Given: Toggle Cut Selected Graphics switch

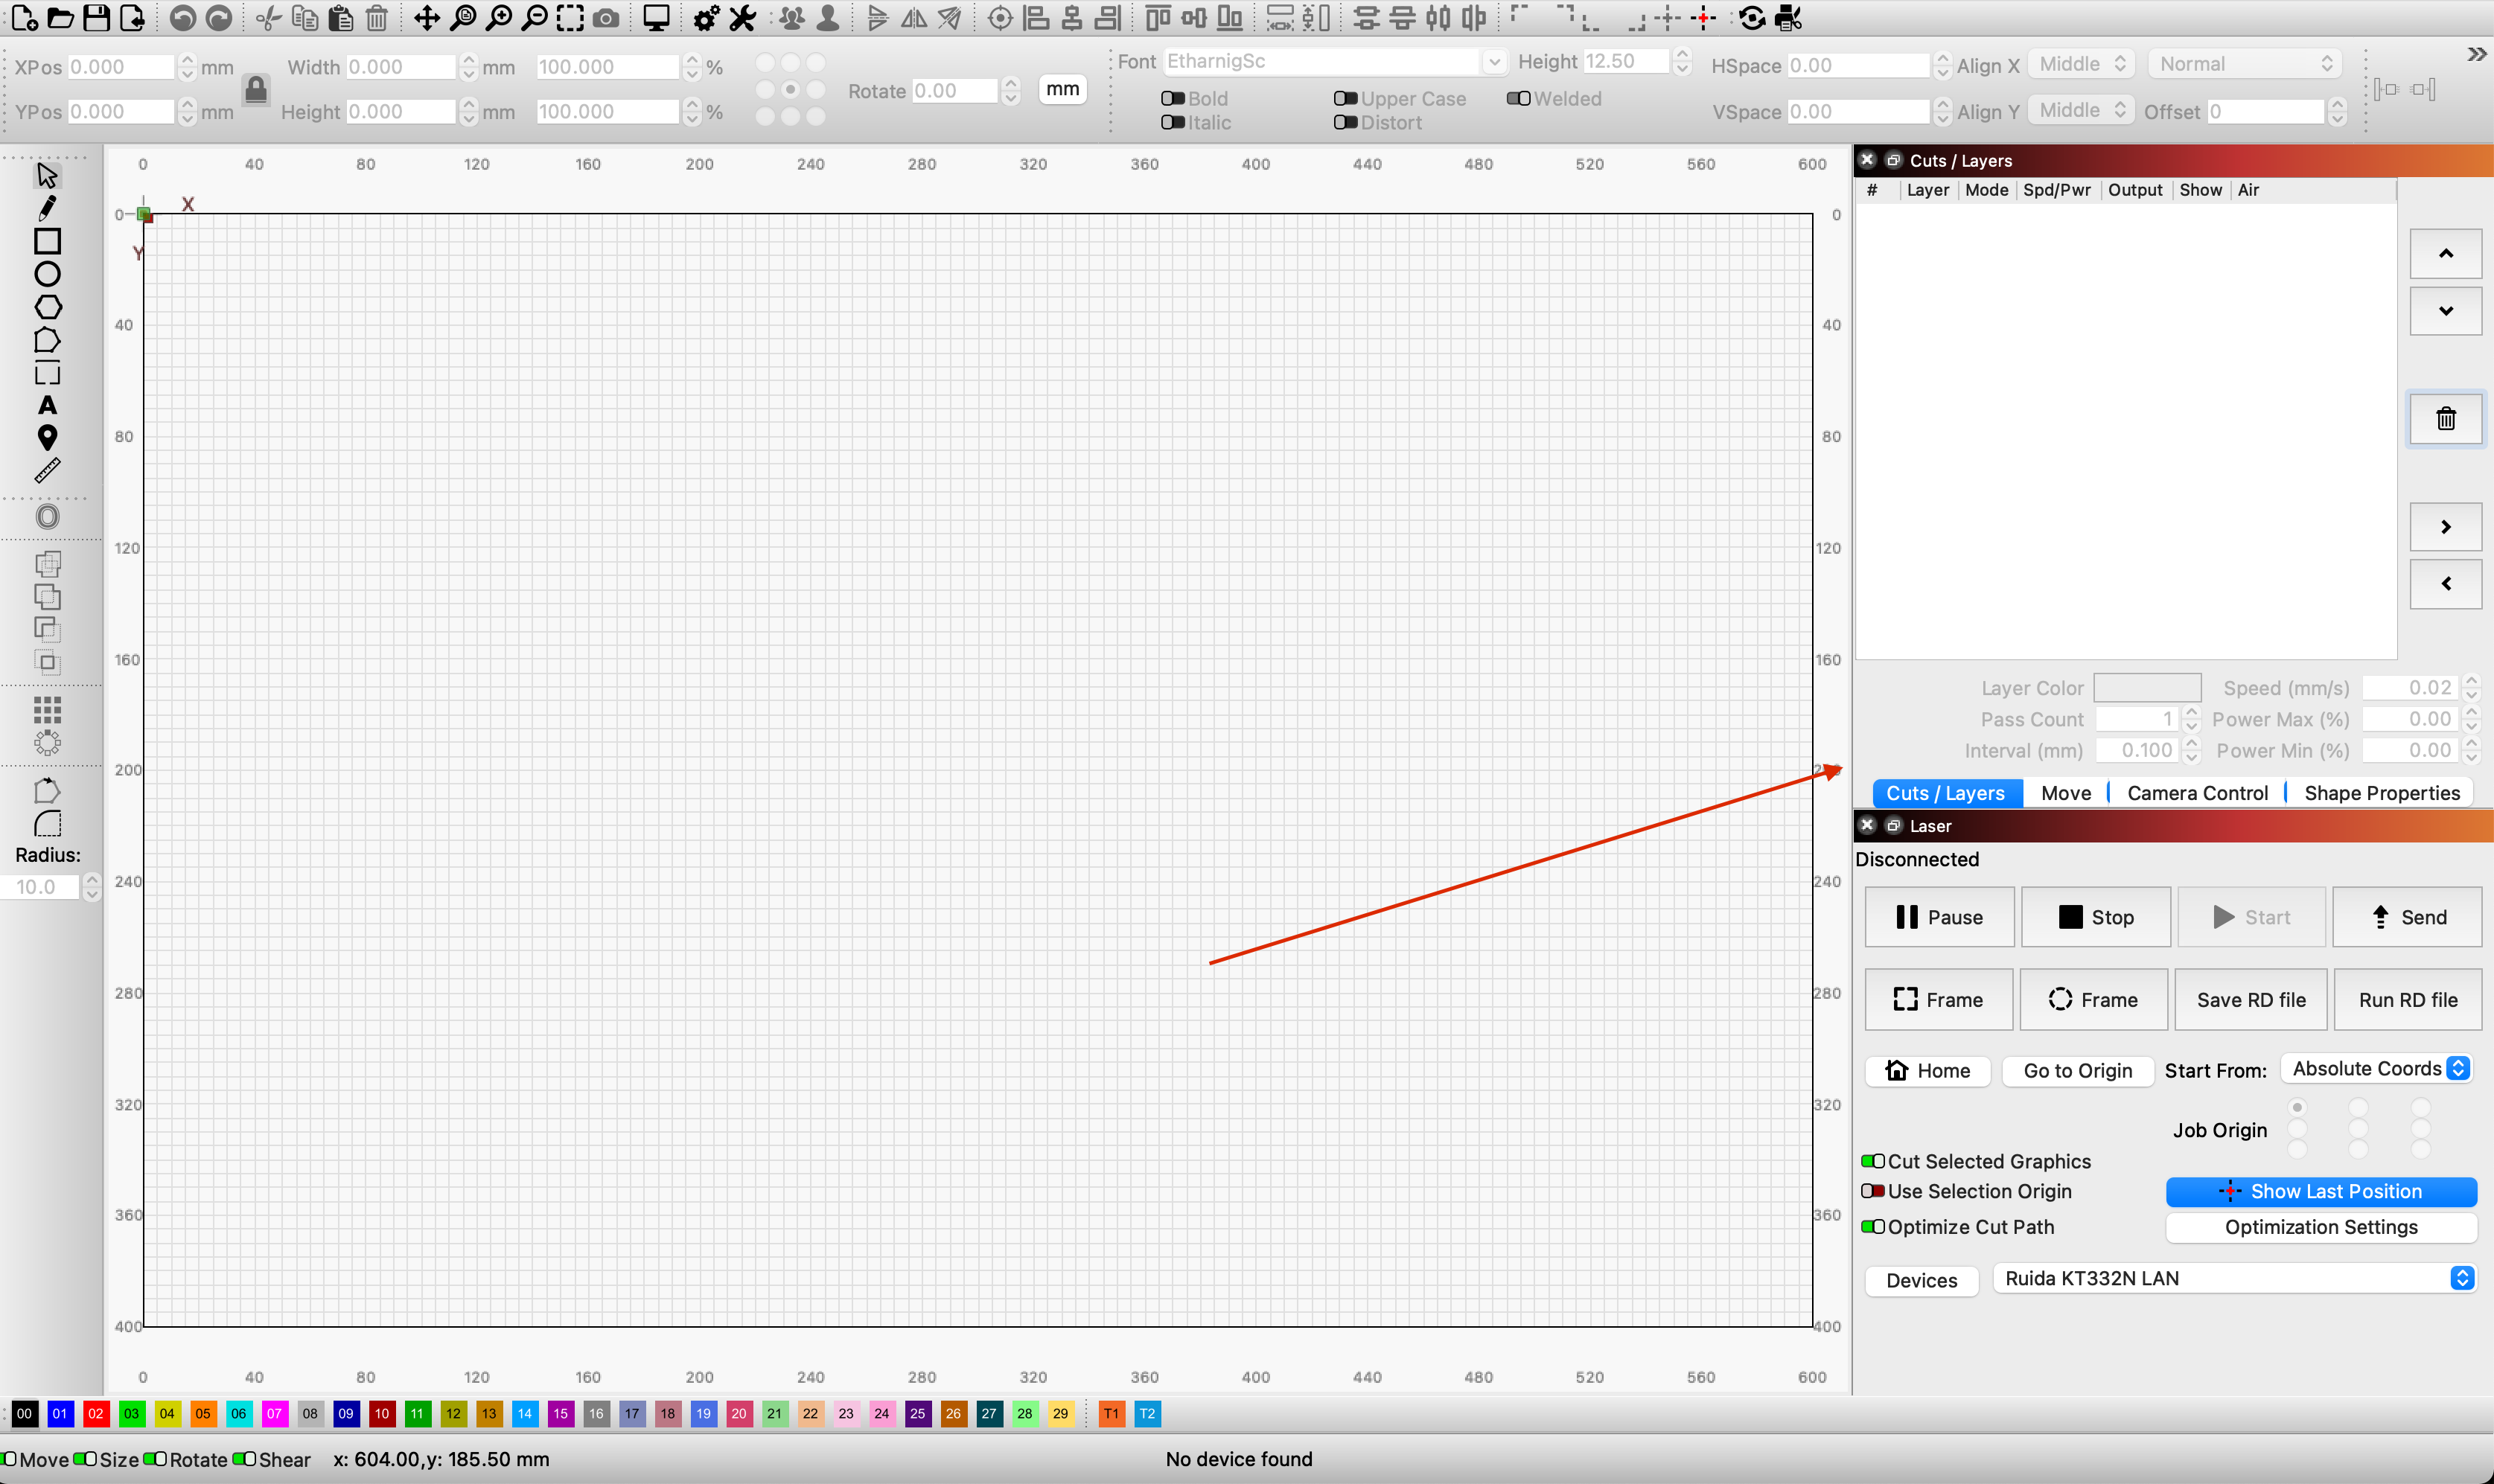Looking at the screenshot, I should (1872, 1161).
